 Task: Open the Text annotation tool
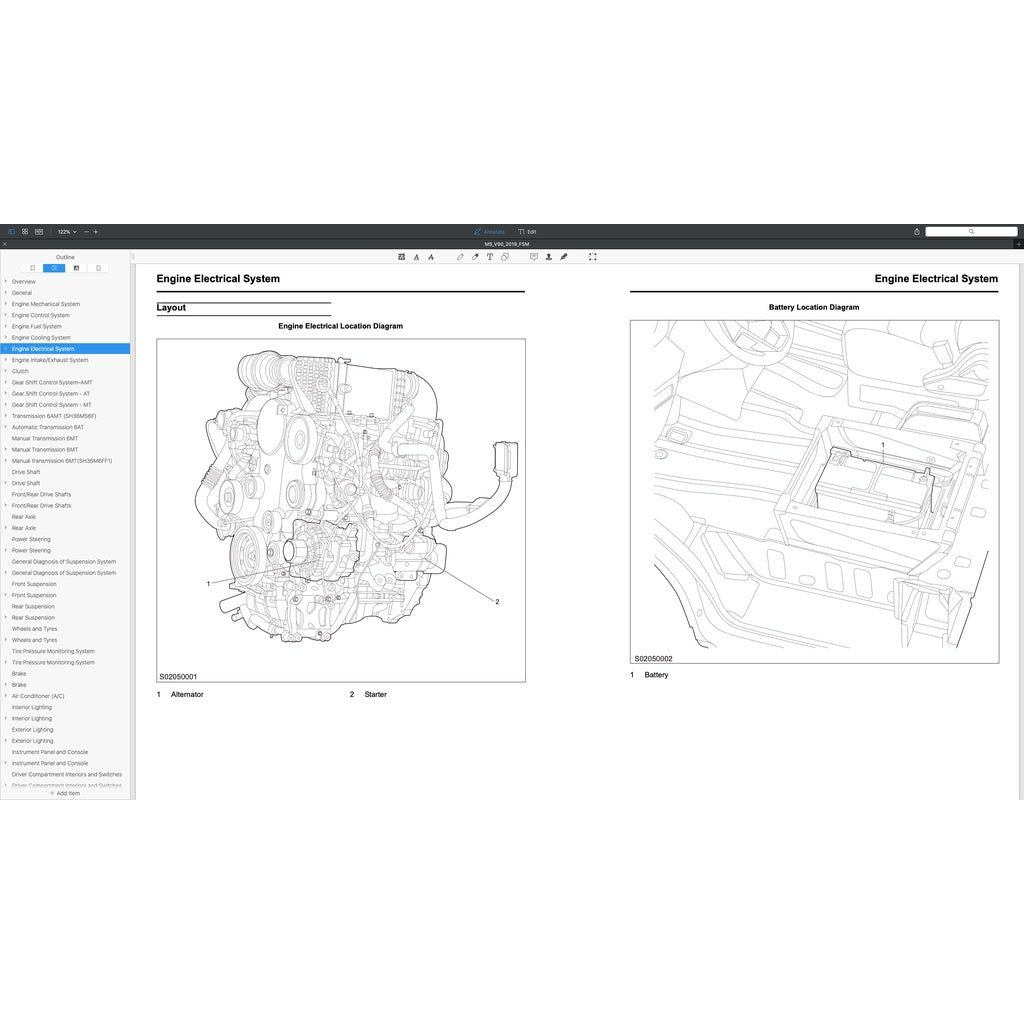click(x=490, y=256)
